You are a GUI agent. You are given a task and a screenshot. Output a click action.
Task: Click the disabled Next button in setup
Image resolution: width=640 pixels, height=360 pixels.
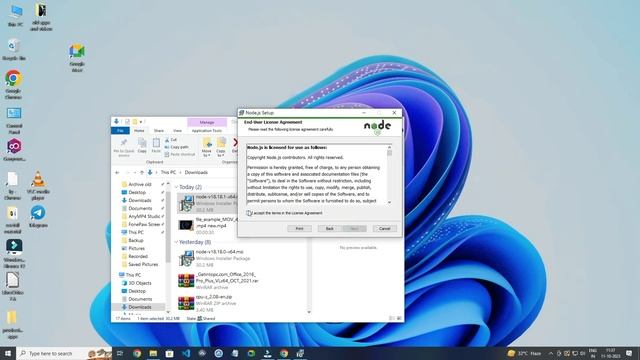pos(354,229)
